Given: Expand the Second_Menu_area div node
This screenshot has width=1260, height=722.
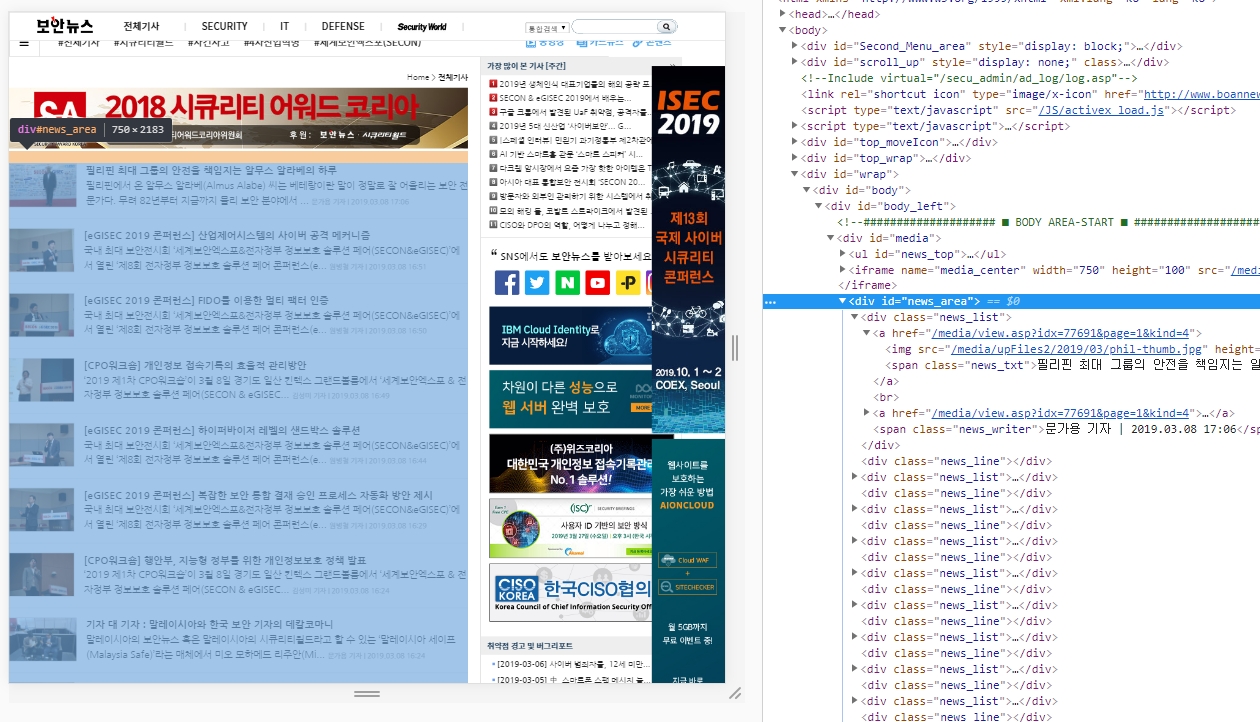Looking at the screenshot, I should tap(795, 45).
